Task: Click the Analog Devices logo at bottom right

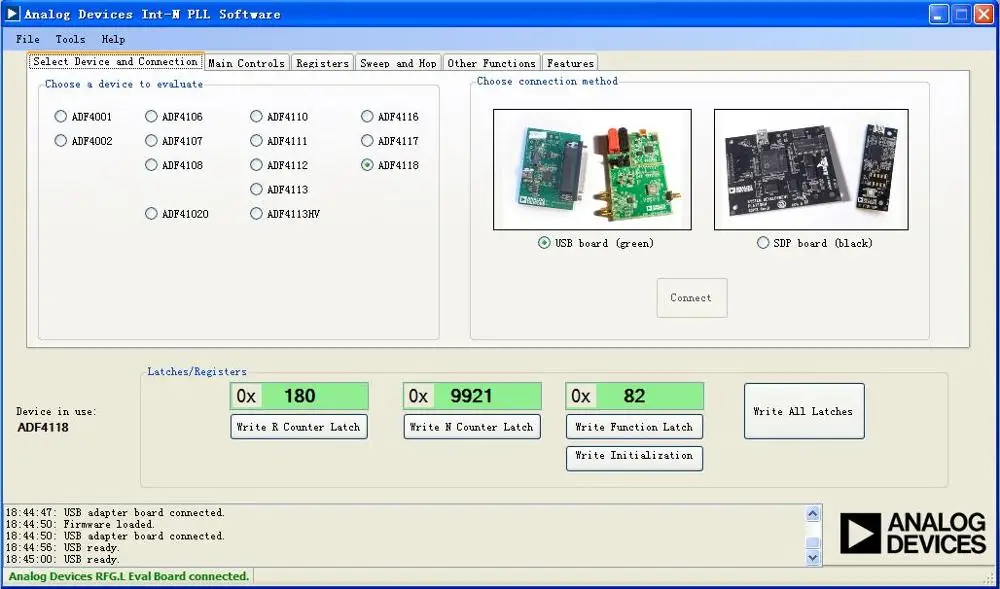Action: click(913, 534)
